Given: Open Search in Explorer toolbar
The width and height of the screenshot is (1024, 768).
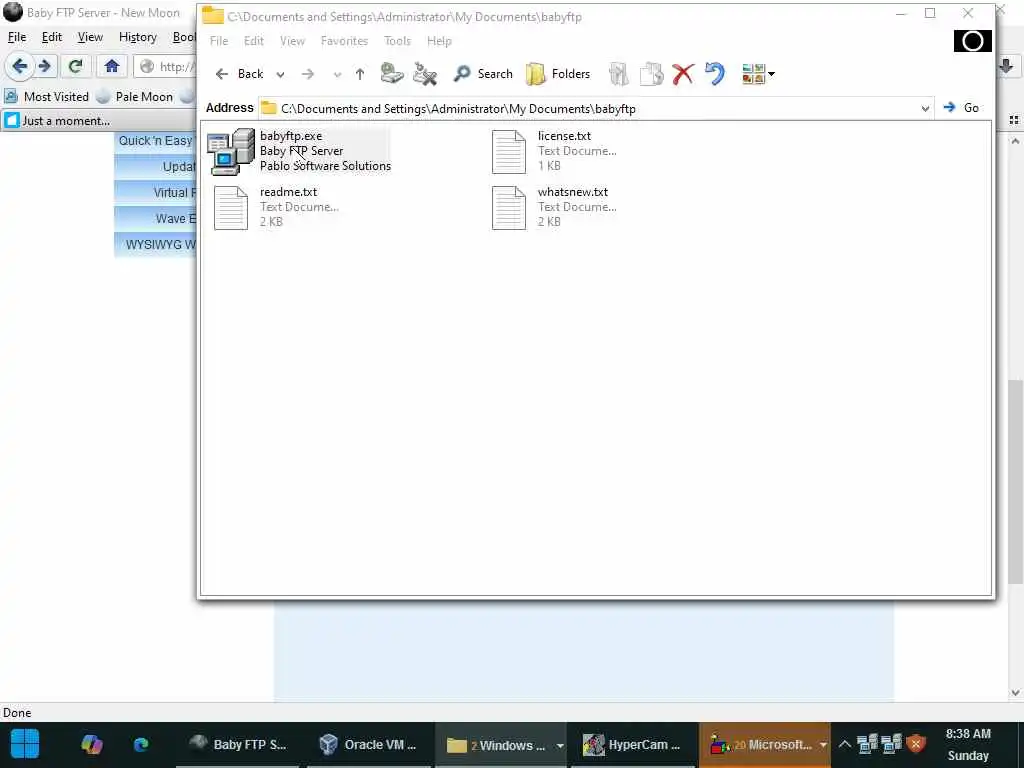Looking at the screenshot, I should pyautogui.click(x=483, y=74).
